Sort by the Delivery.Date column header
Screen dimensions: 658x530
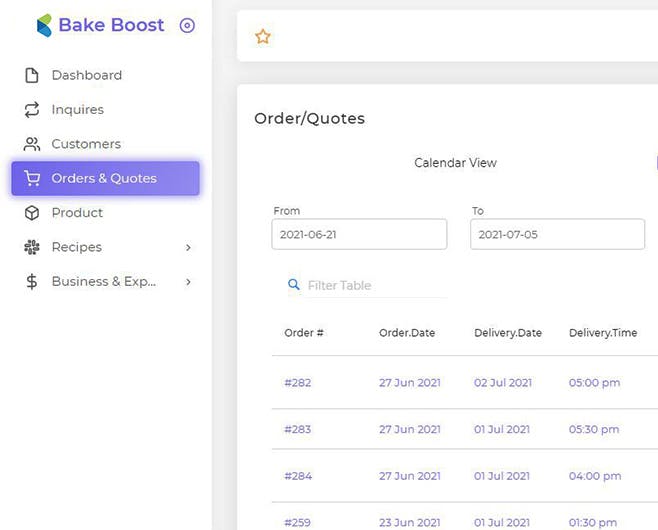pos(508,333)
